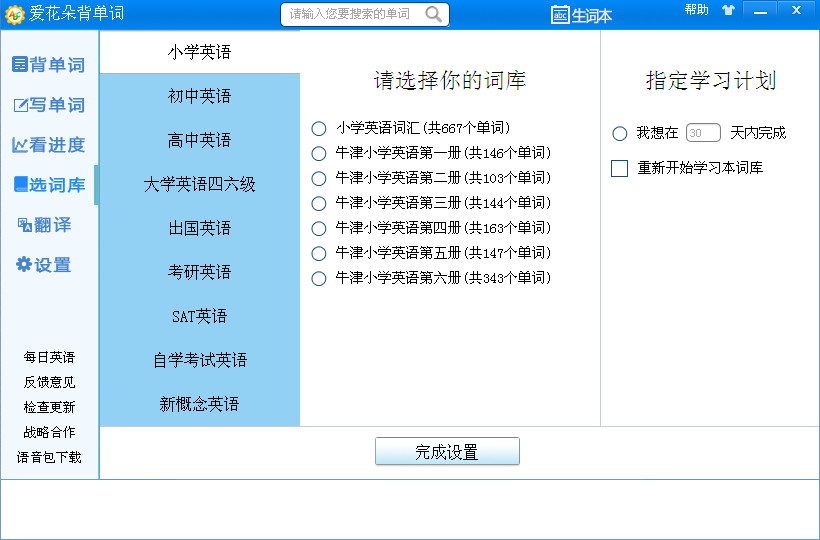The width and height of the screenshot is (820, 540).
Task: Choose 牛津小学英语第六册 radio button
Action: point(318,278)
